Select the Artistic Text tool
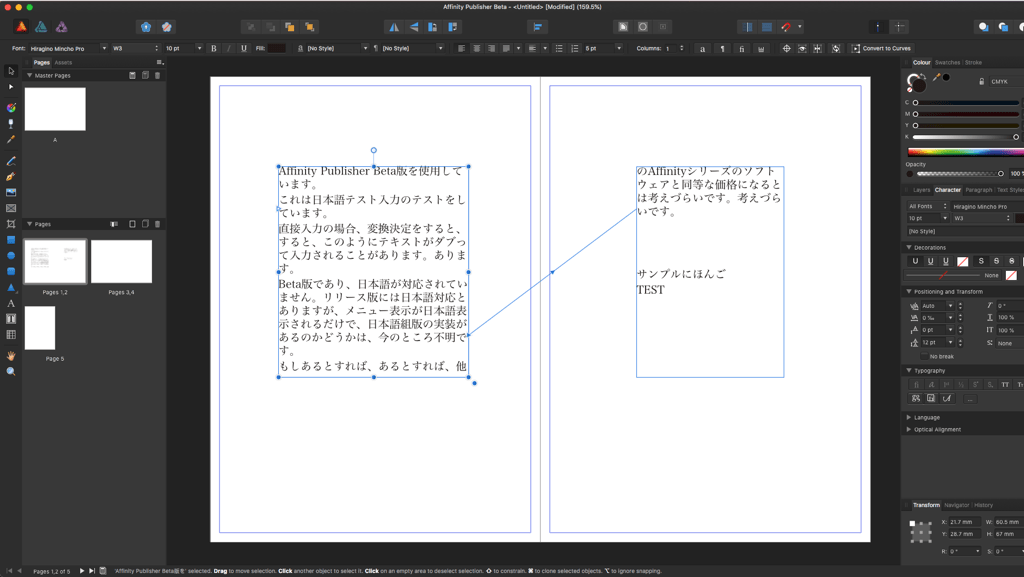The height and width of the screenshot is (577, 1024). coord(10,303)
